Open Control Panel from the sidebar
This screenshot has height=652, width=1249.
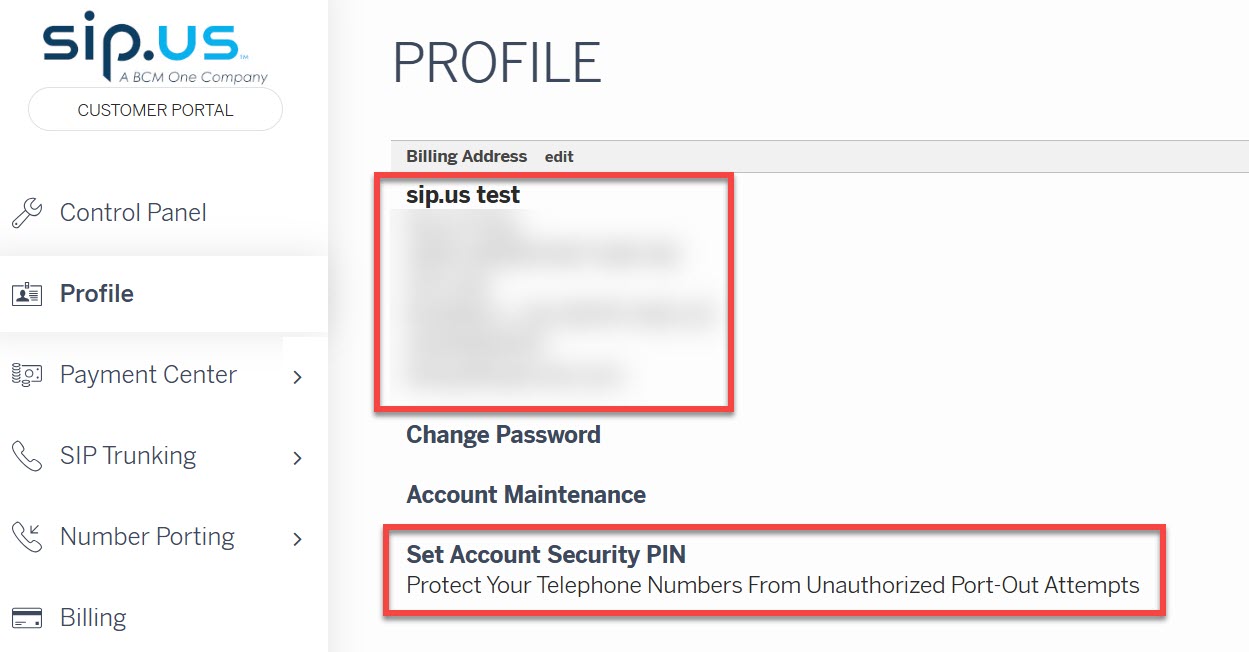133,213
